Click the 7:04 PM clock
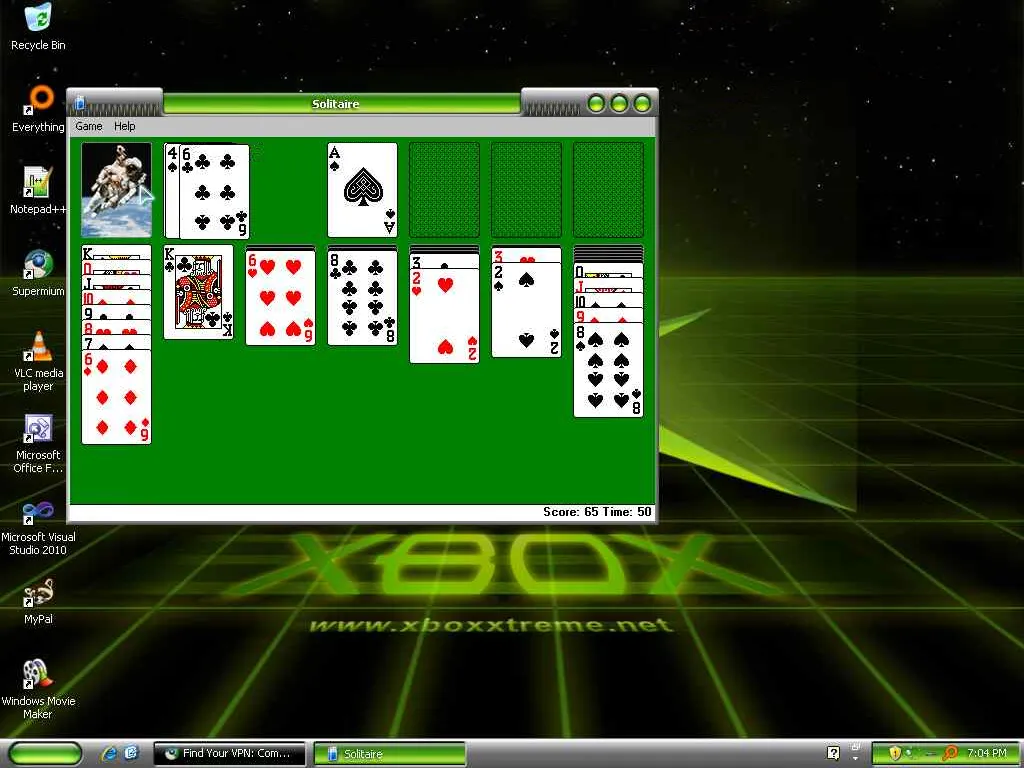 click(x=986, y=753)
